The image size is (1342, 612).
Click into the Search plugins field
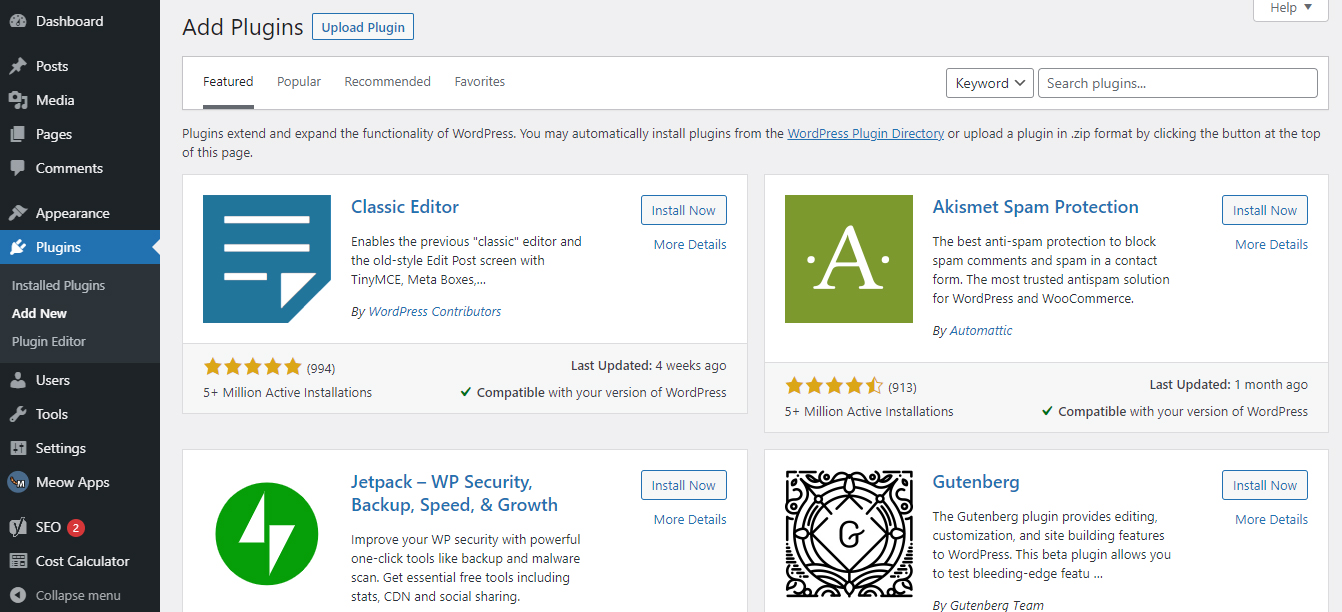pyautogui.click(x=1178, y=83)
